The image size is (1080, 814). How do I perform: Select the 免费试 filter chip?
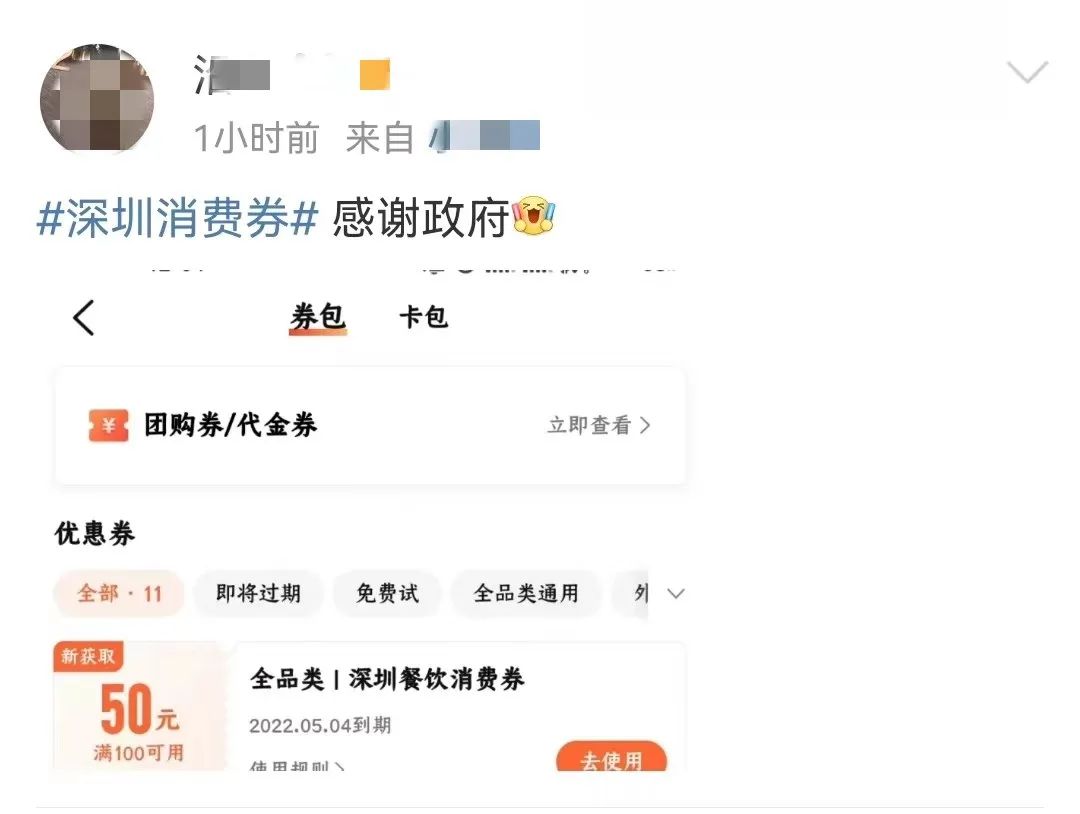click(387, 593)
